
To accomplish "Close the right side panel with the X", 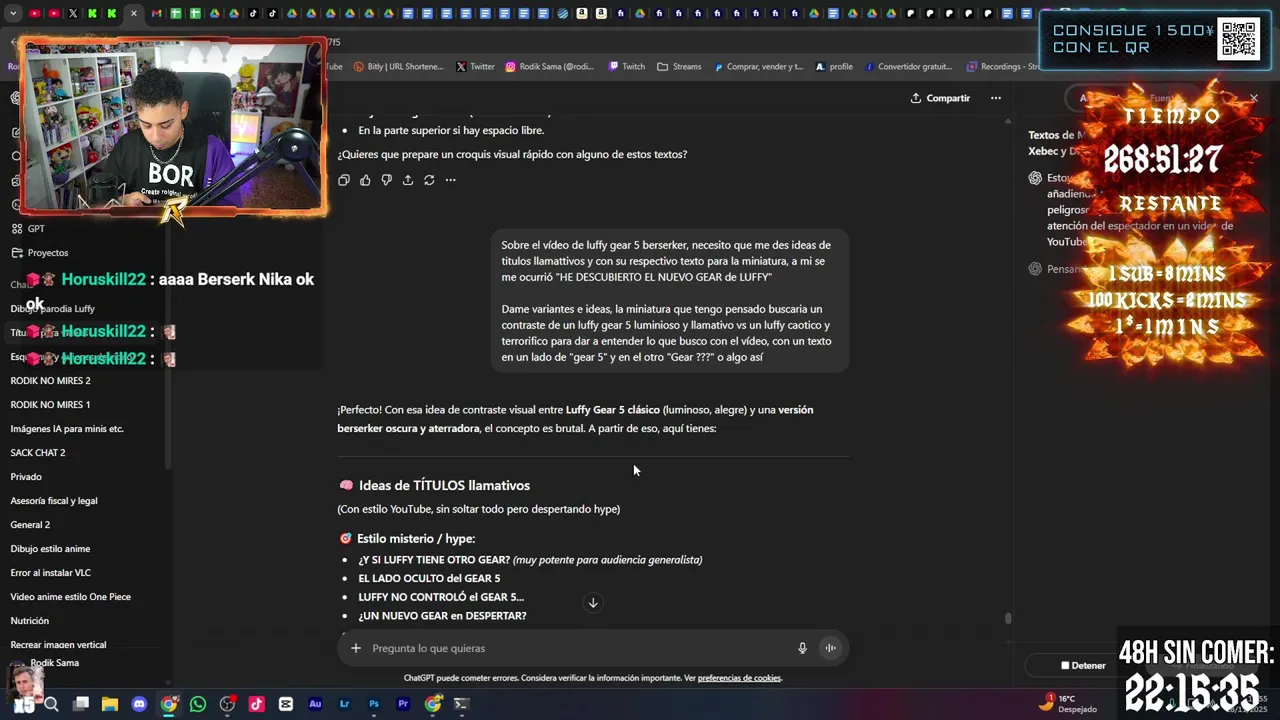I will pyautogui.click(x=1254, y=98).
